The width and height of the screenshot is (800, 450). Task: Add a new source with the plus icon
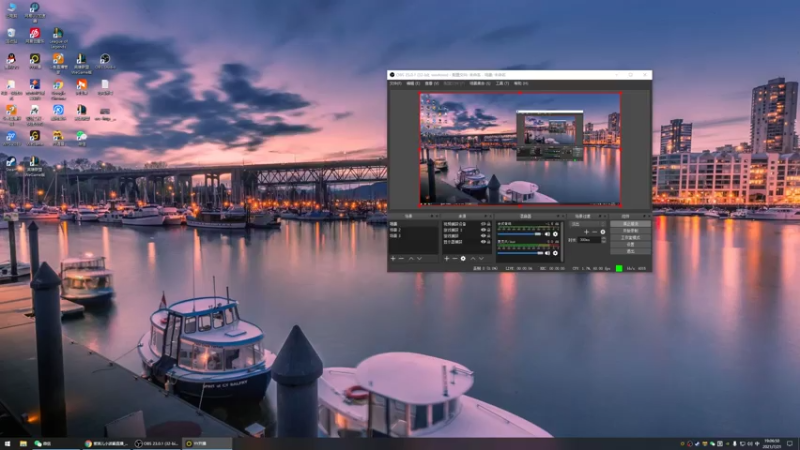[446, 259]
